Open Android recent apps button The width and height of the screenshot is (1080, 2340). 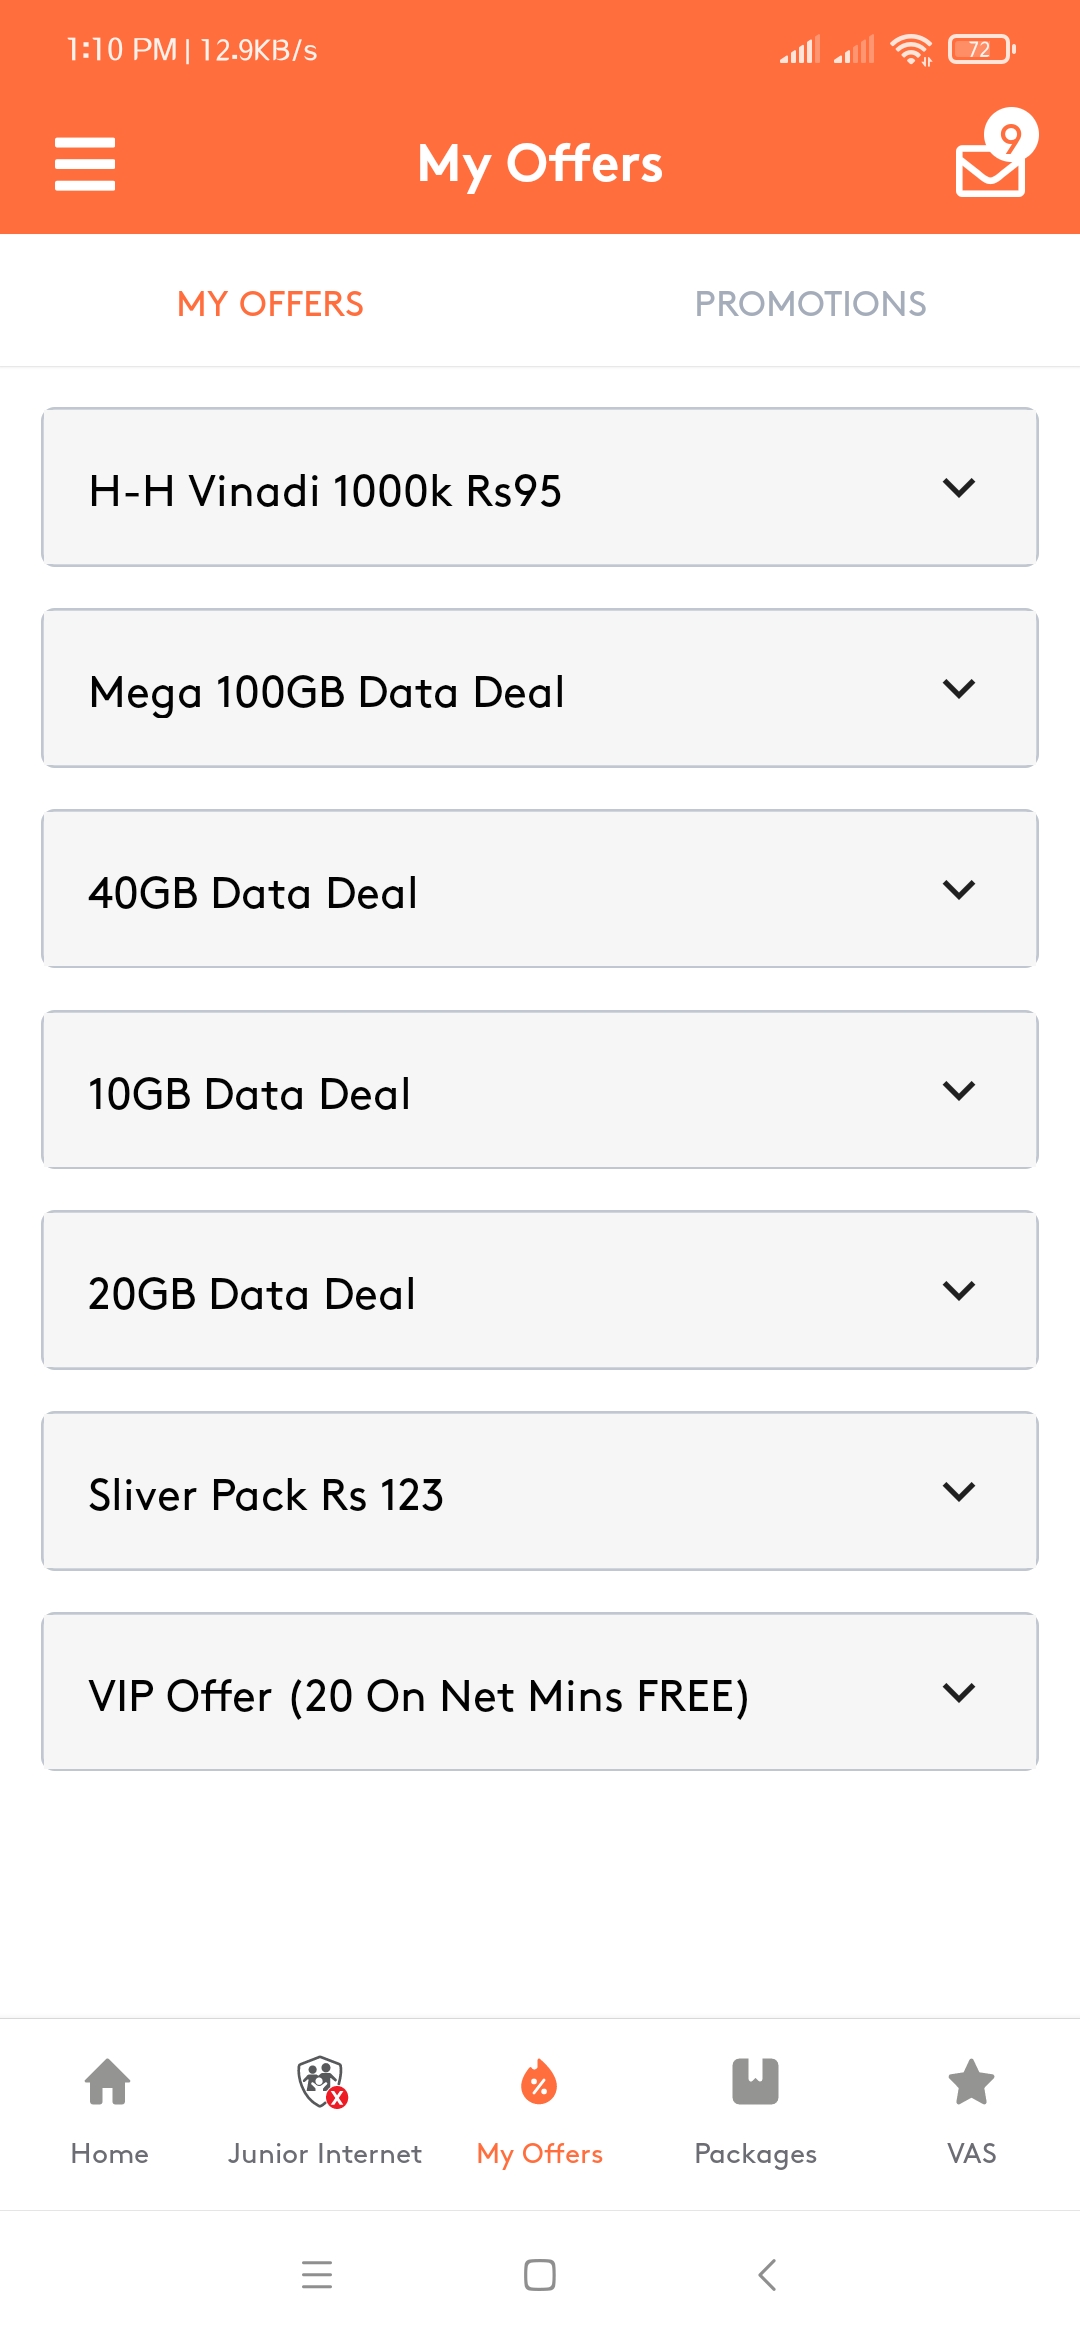click(317, 2275)
